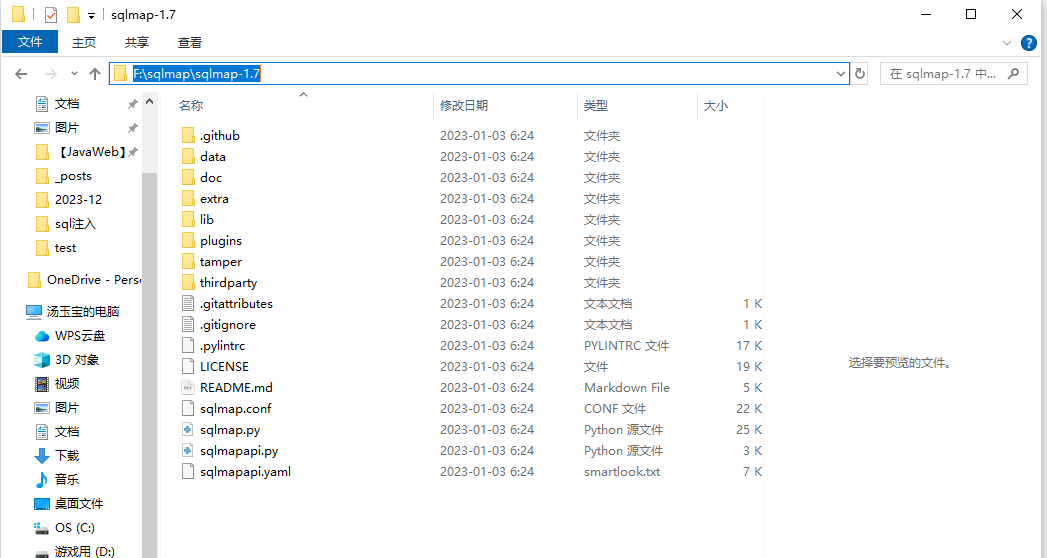Image resolution: width=1047 pixels, height=558 pixels.
Task: Open 下载 download arrow icon
Action: (x=41, y=456)
